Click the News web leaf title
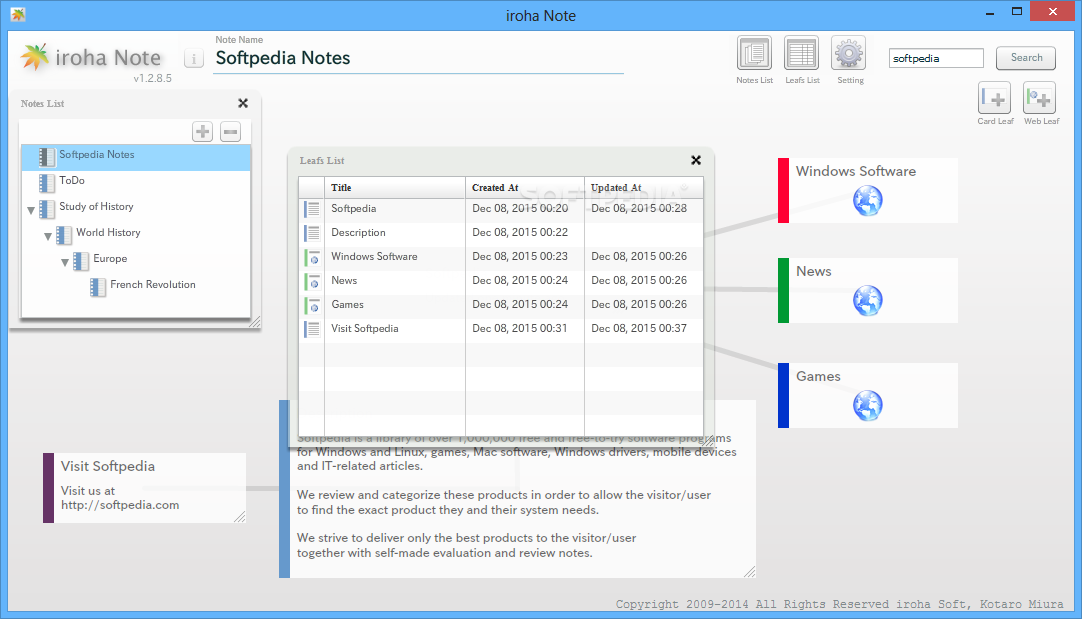Viewport: 1082px width, 619px height. pos(814,271)
